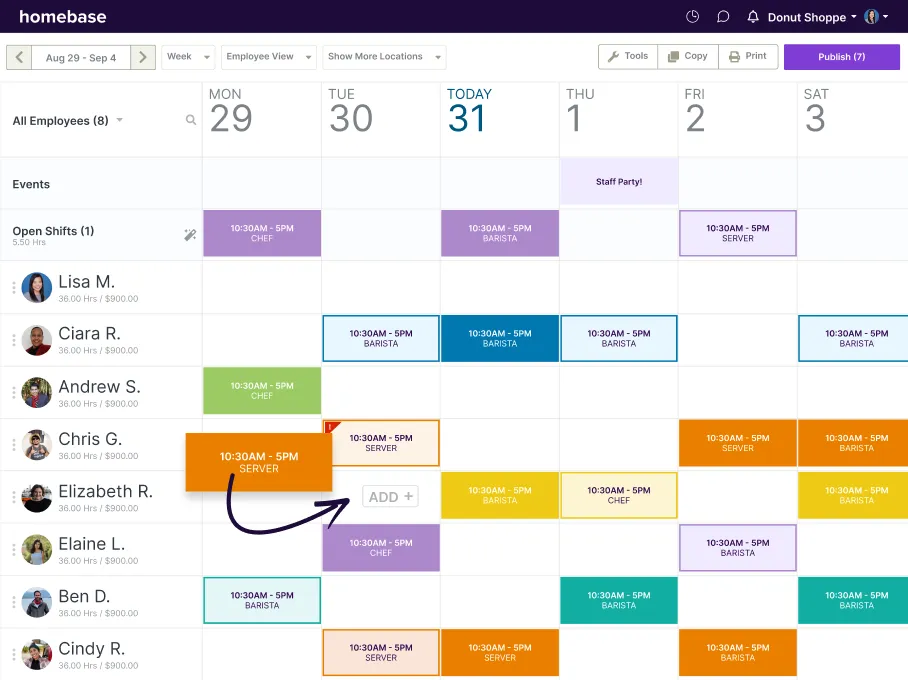Open the notifications bell
908x680 pixels.
point(753,16)
